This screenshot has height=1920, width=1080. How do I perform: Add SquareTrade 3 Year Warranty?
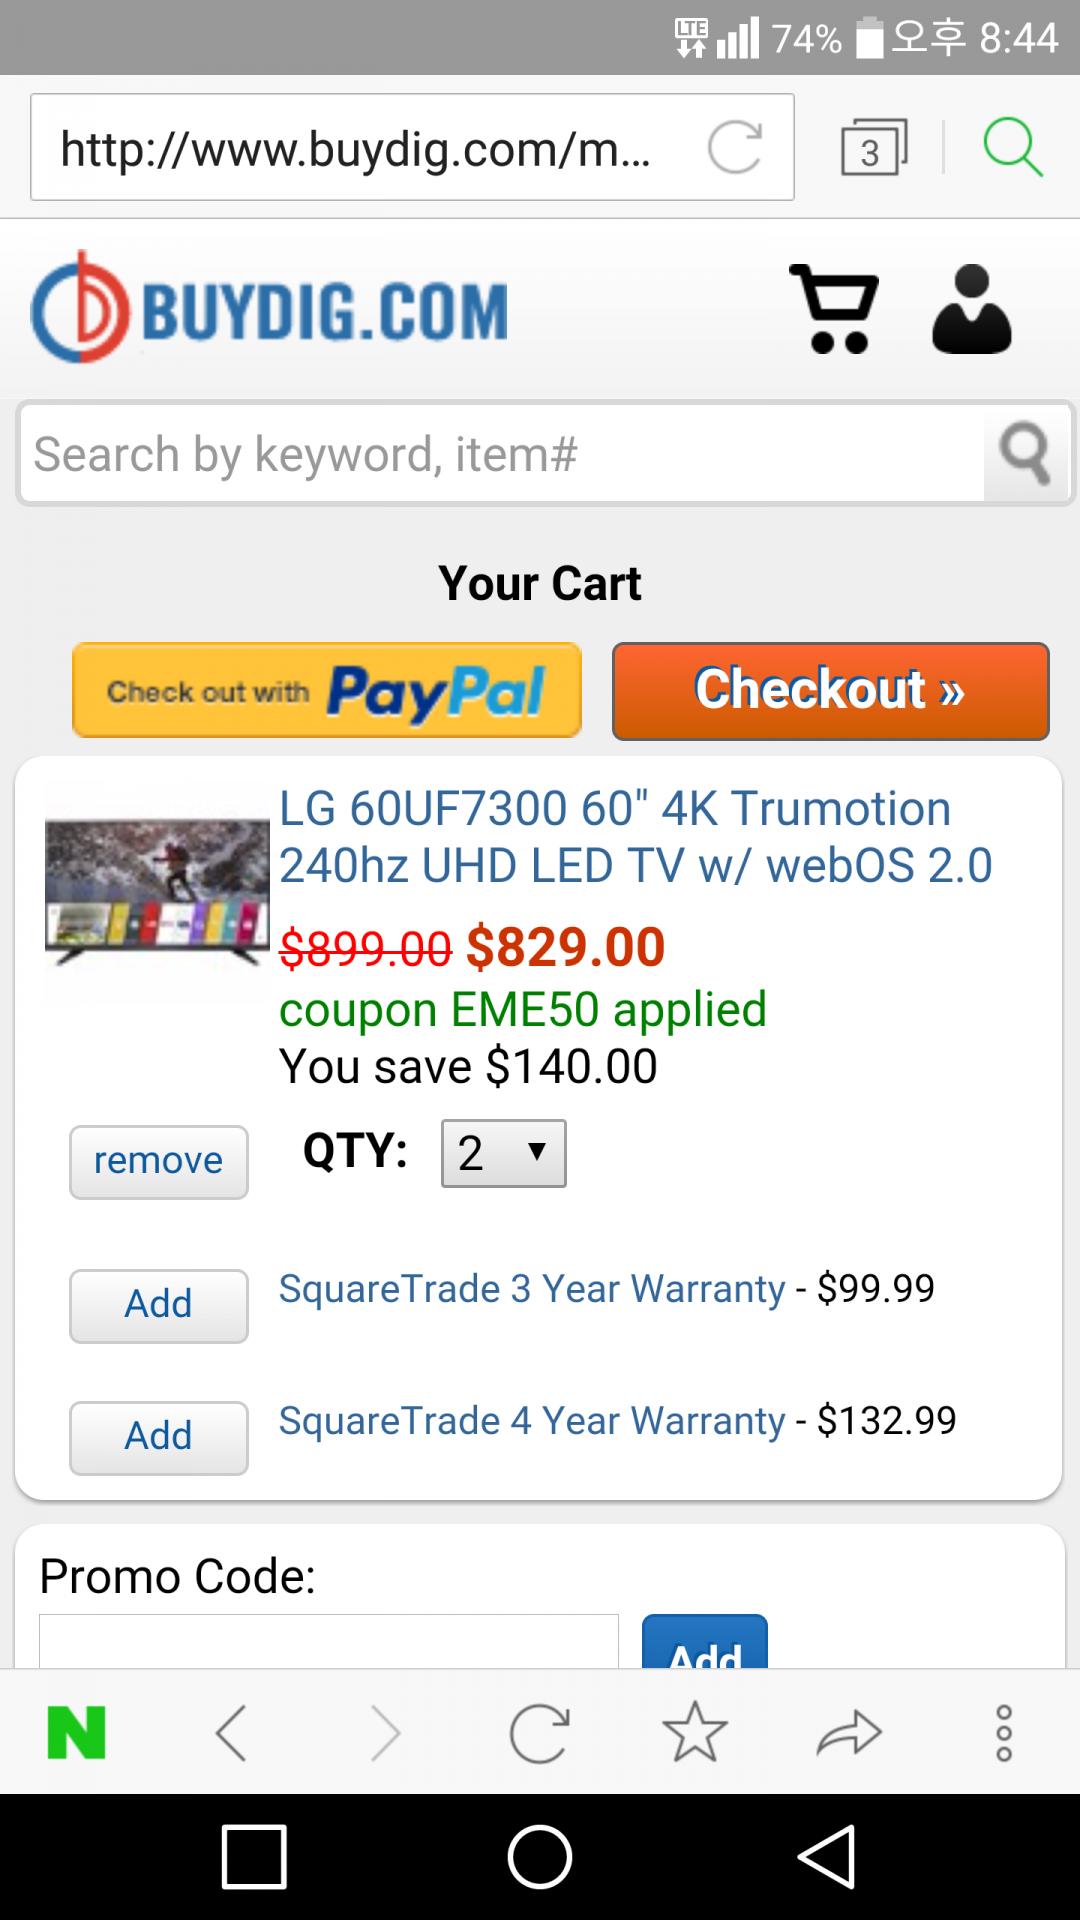coord(158,1305)
